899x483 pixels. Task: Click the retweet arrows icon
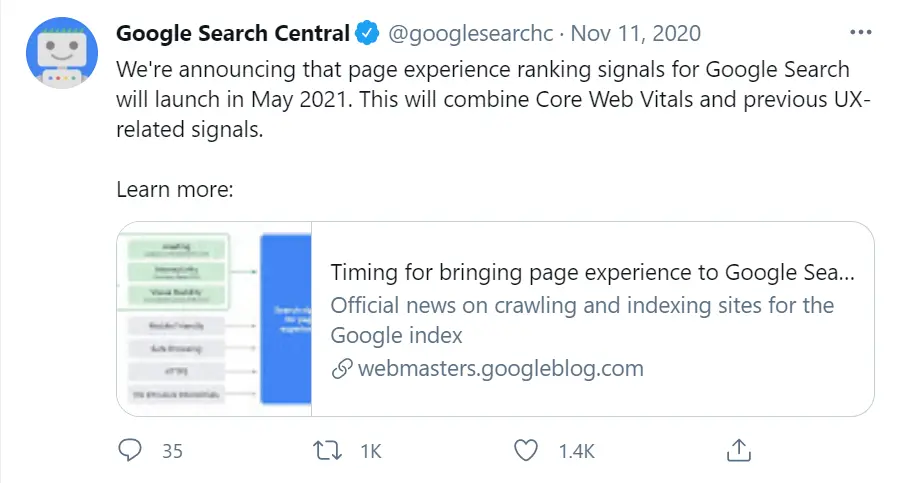click(327, 450)
